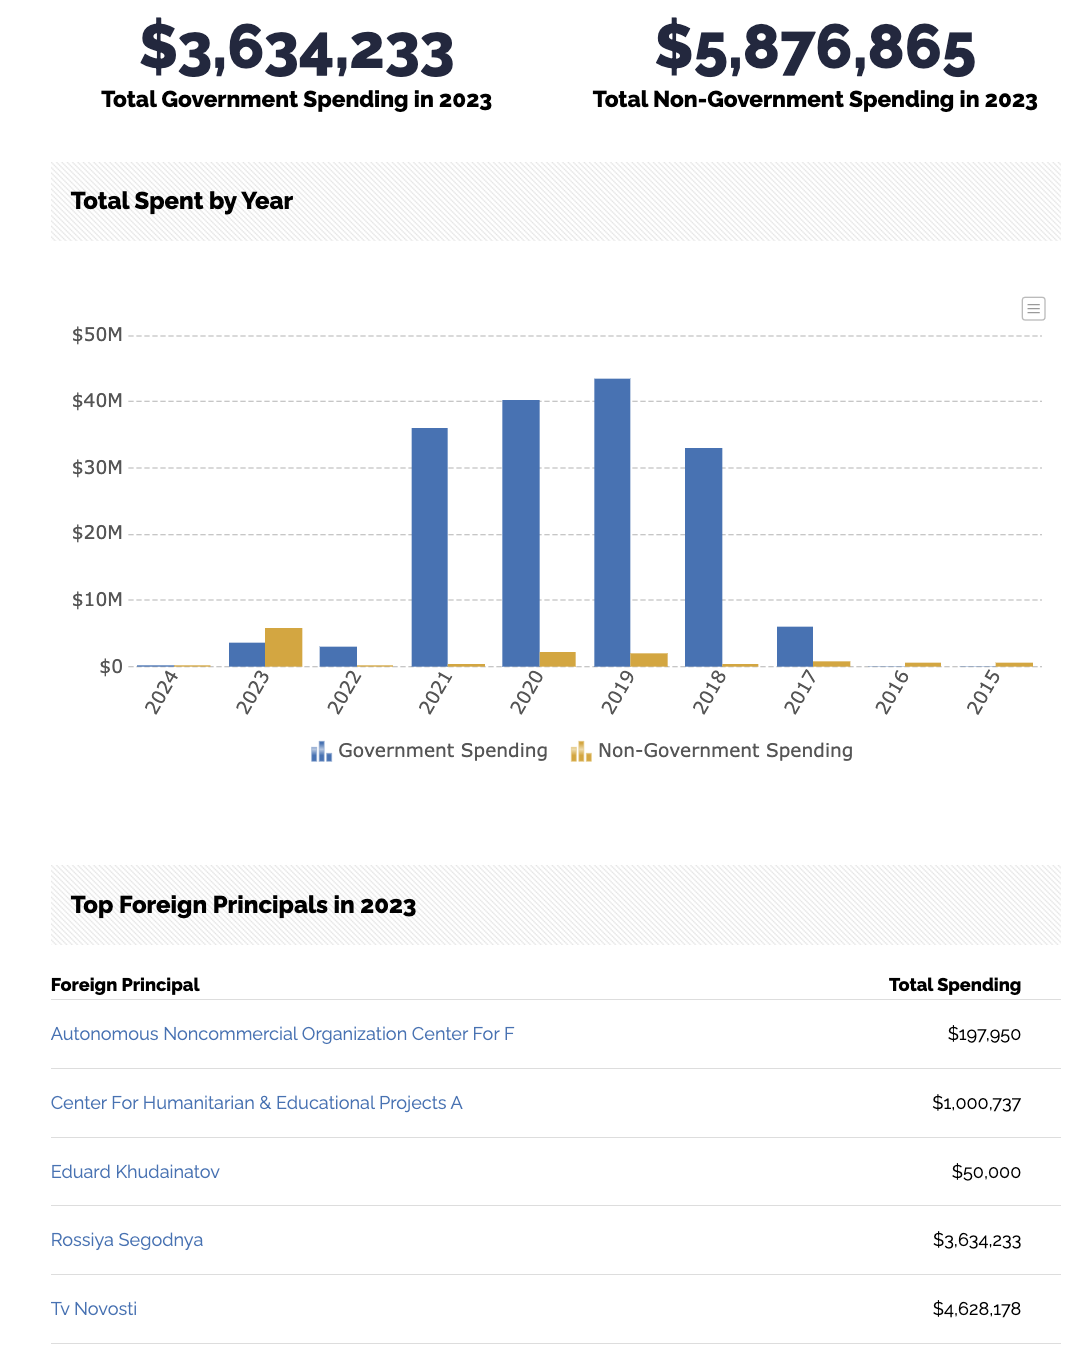Select the 2022 blue government spending bar
The width and height of the screenshot is (1078, 1354).
pyautogui.click(x=338, y=656)
